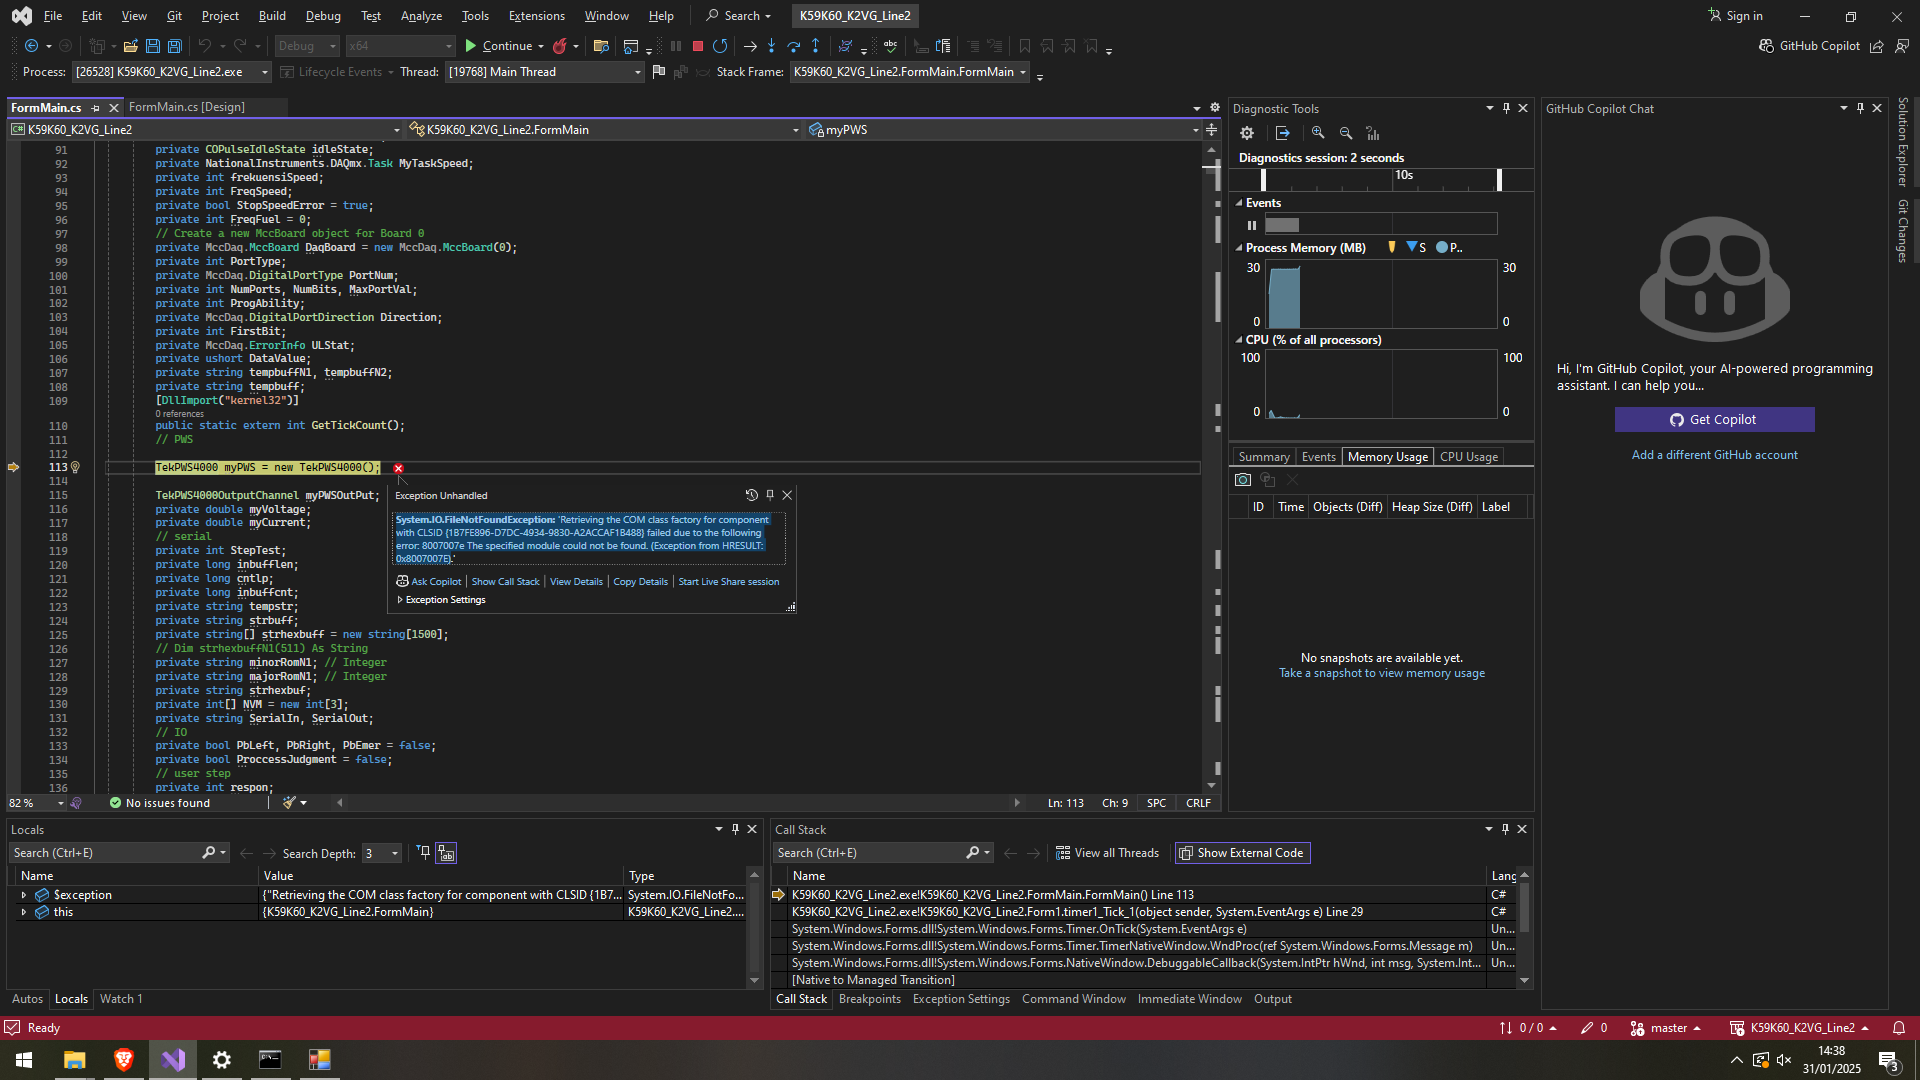
Task: Open the Debug menu
Action: 322,16
